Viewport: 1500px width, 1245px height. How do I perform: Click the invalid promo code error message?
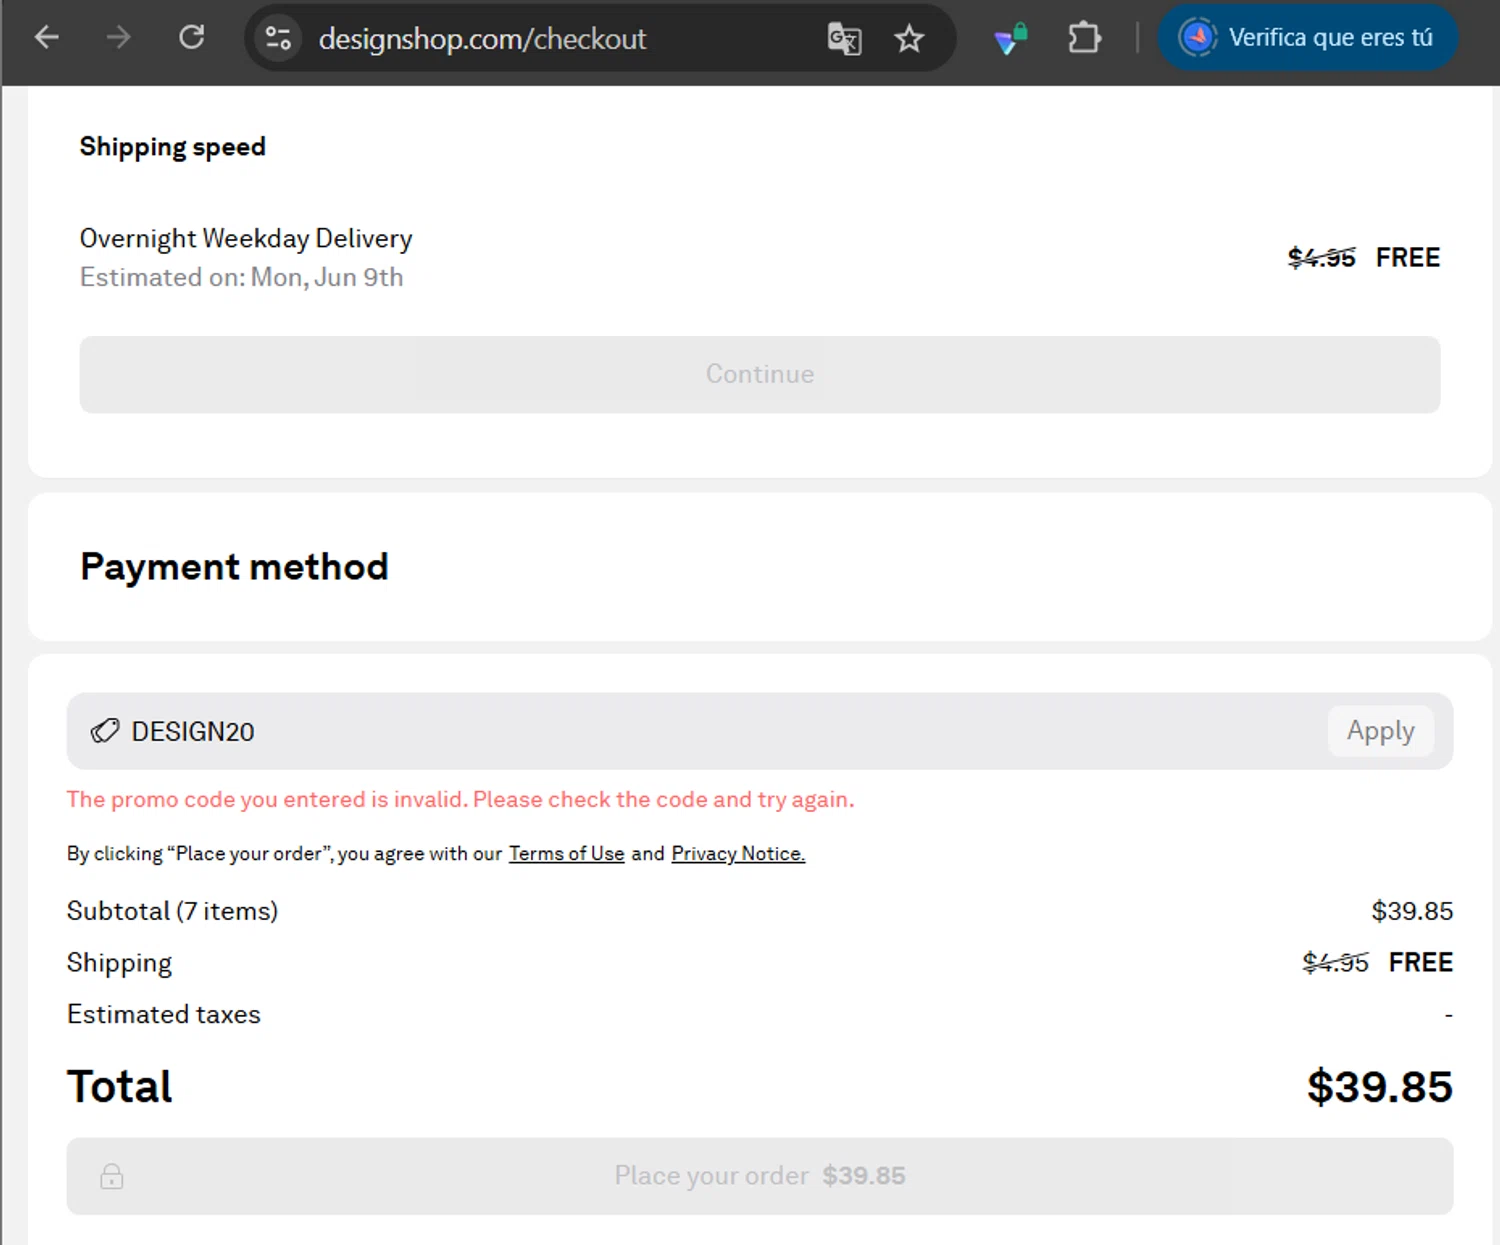pos(460,799)
